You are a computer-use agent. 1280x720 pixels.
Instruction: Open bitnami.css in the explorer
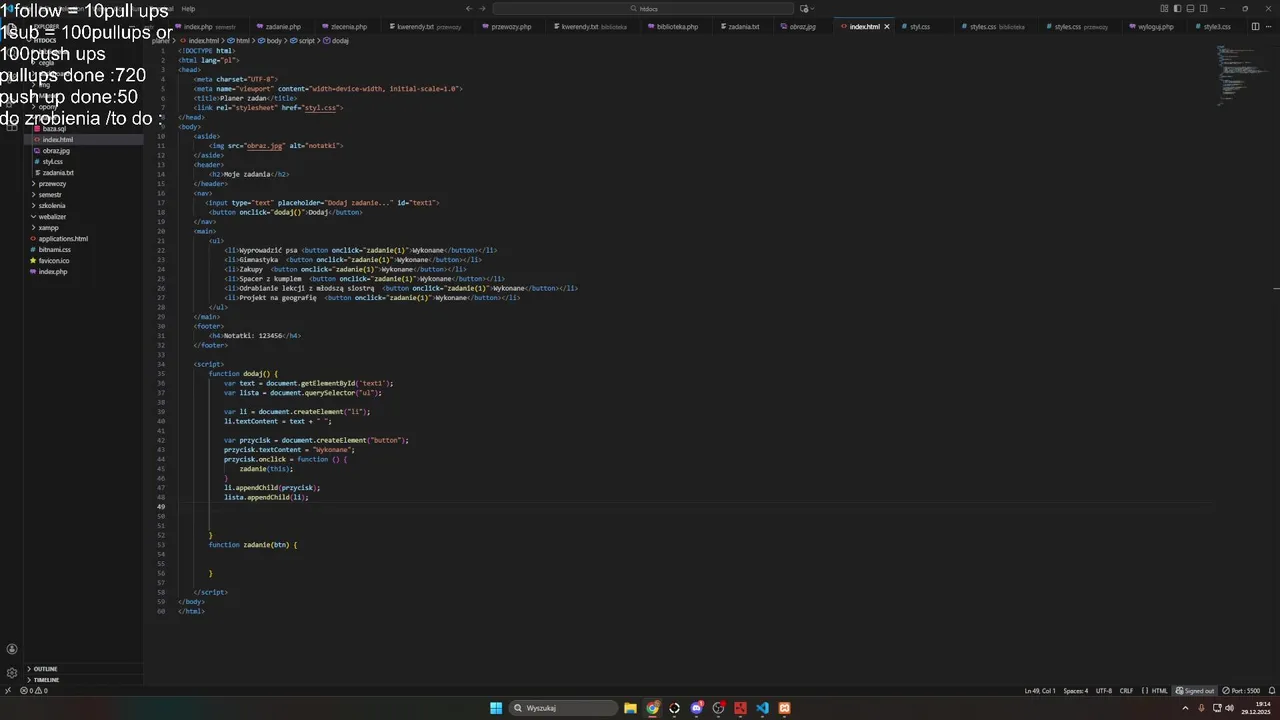(84, 250)
